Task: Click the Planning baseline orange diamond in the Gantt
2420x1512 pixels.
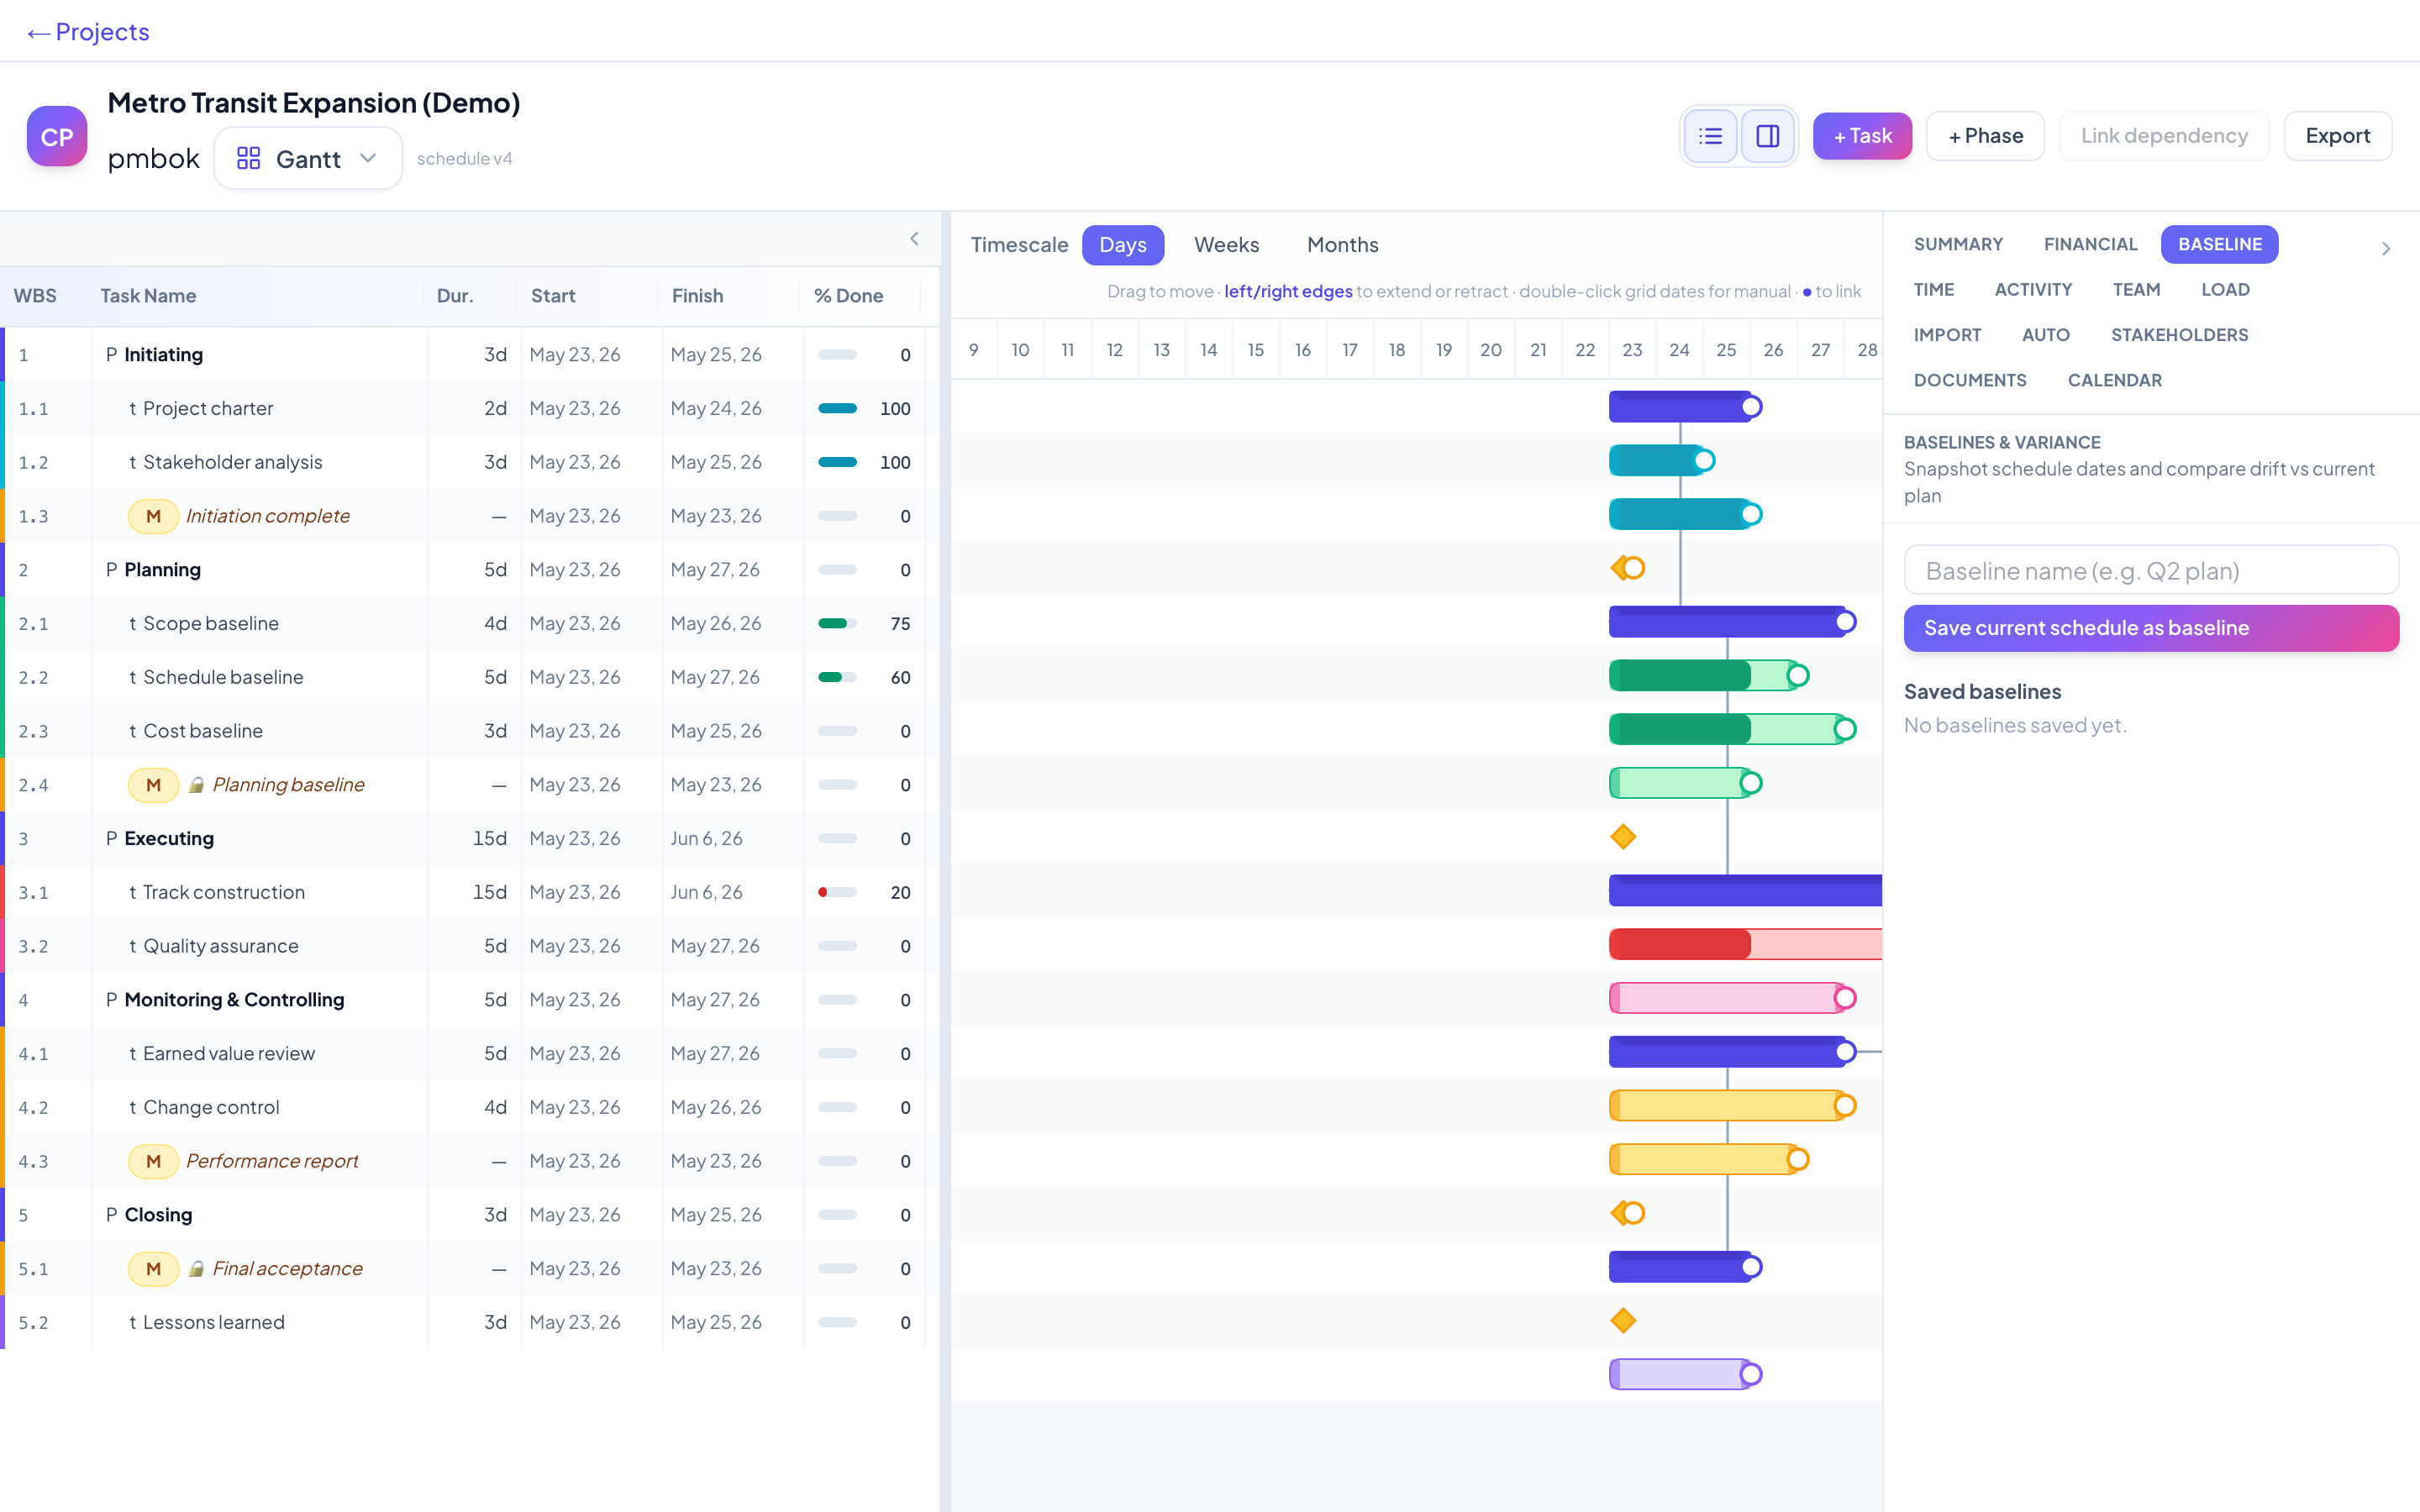Action: pos(1623,837)
